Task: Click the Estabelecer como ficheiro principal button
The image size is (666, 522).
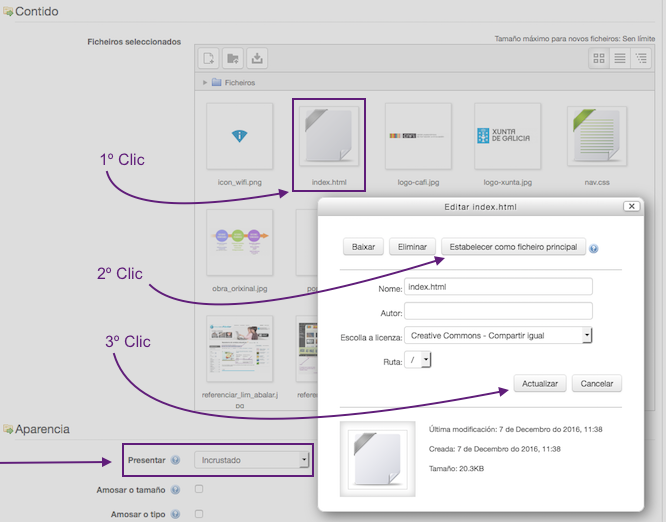Action: point(513,247)
